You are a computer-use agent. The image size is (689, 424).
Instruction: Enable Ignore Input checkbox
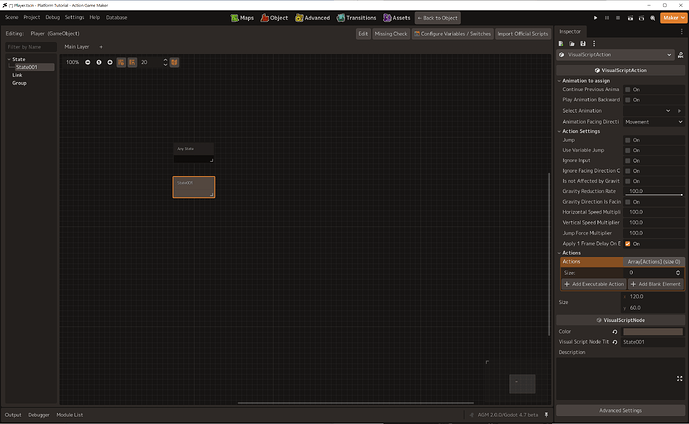point(627,161)
